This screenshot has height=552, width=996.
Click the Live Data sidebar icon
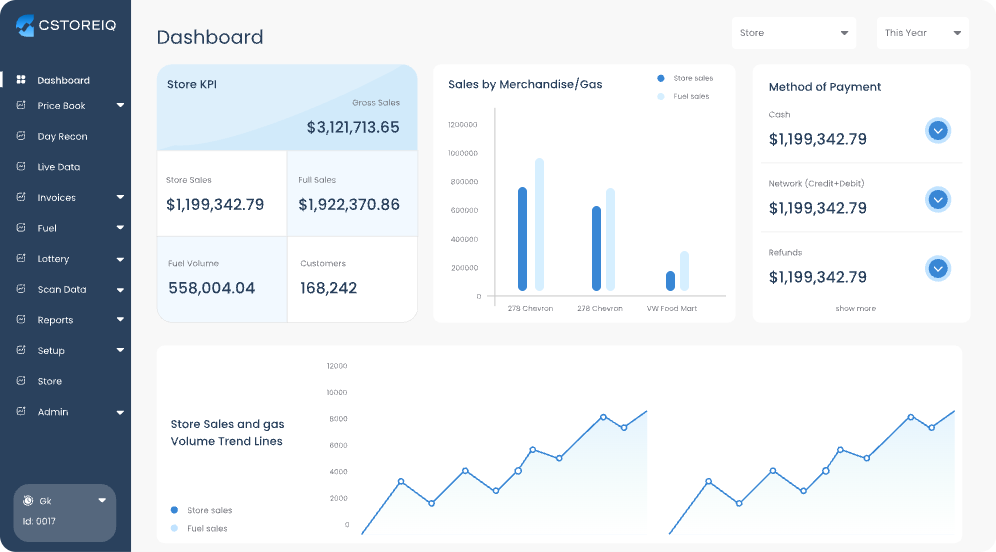coord(21,166)
